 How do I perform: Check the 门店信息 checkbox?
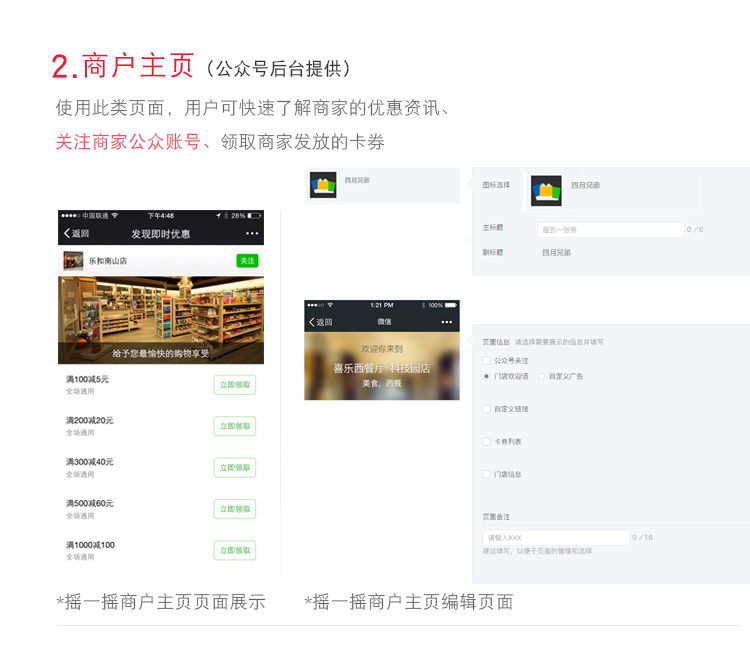[486, 474]
